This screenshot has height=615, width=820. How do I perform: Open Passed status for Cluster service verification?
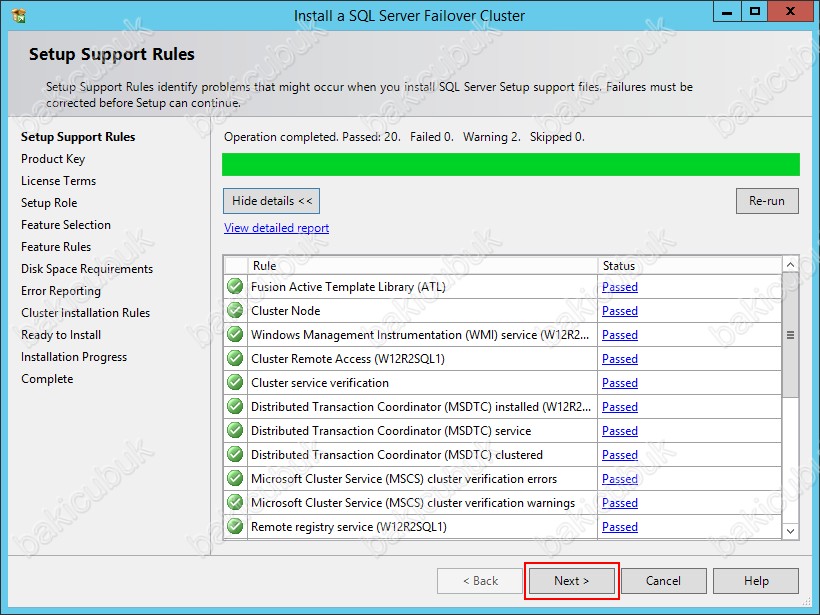pos(620,383)
